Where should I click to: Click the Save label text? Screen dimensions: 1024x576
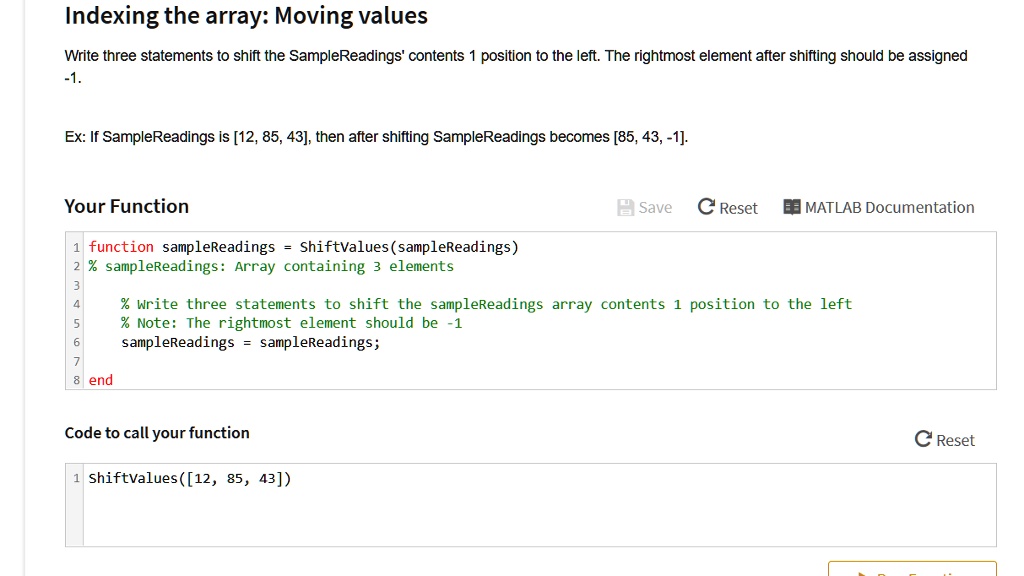pos(655,208)
